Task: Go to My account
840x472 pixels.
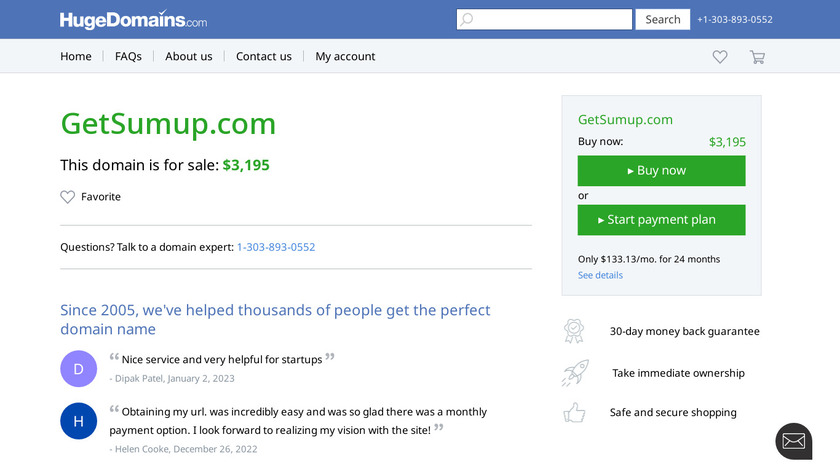Action: pos(345,57)
